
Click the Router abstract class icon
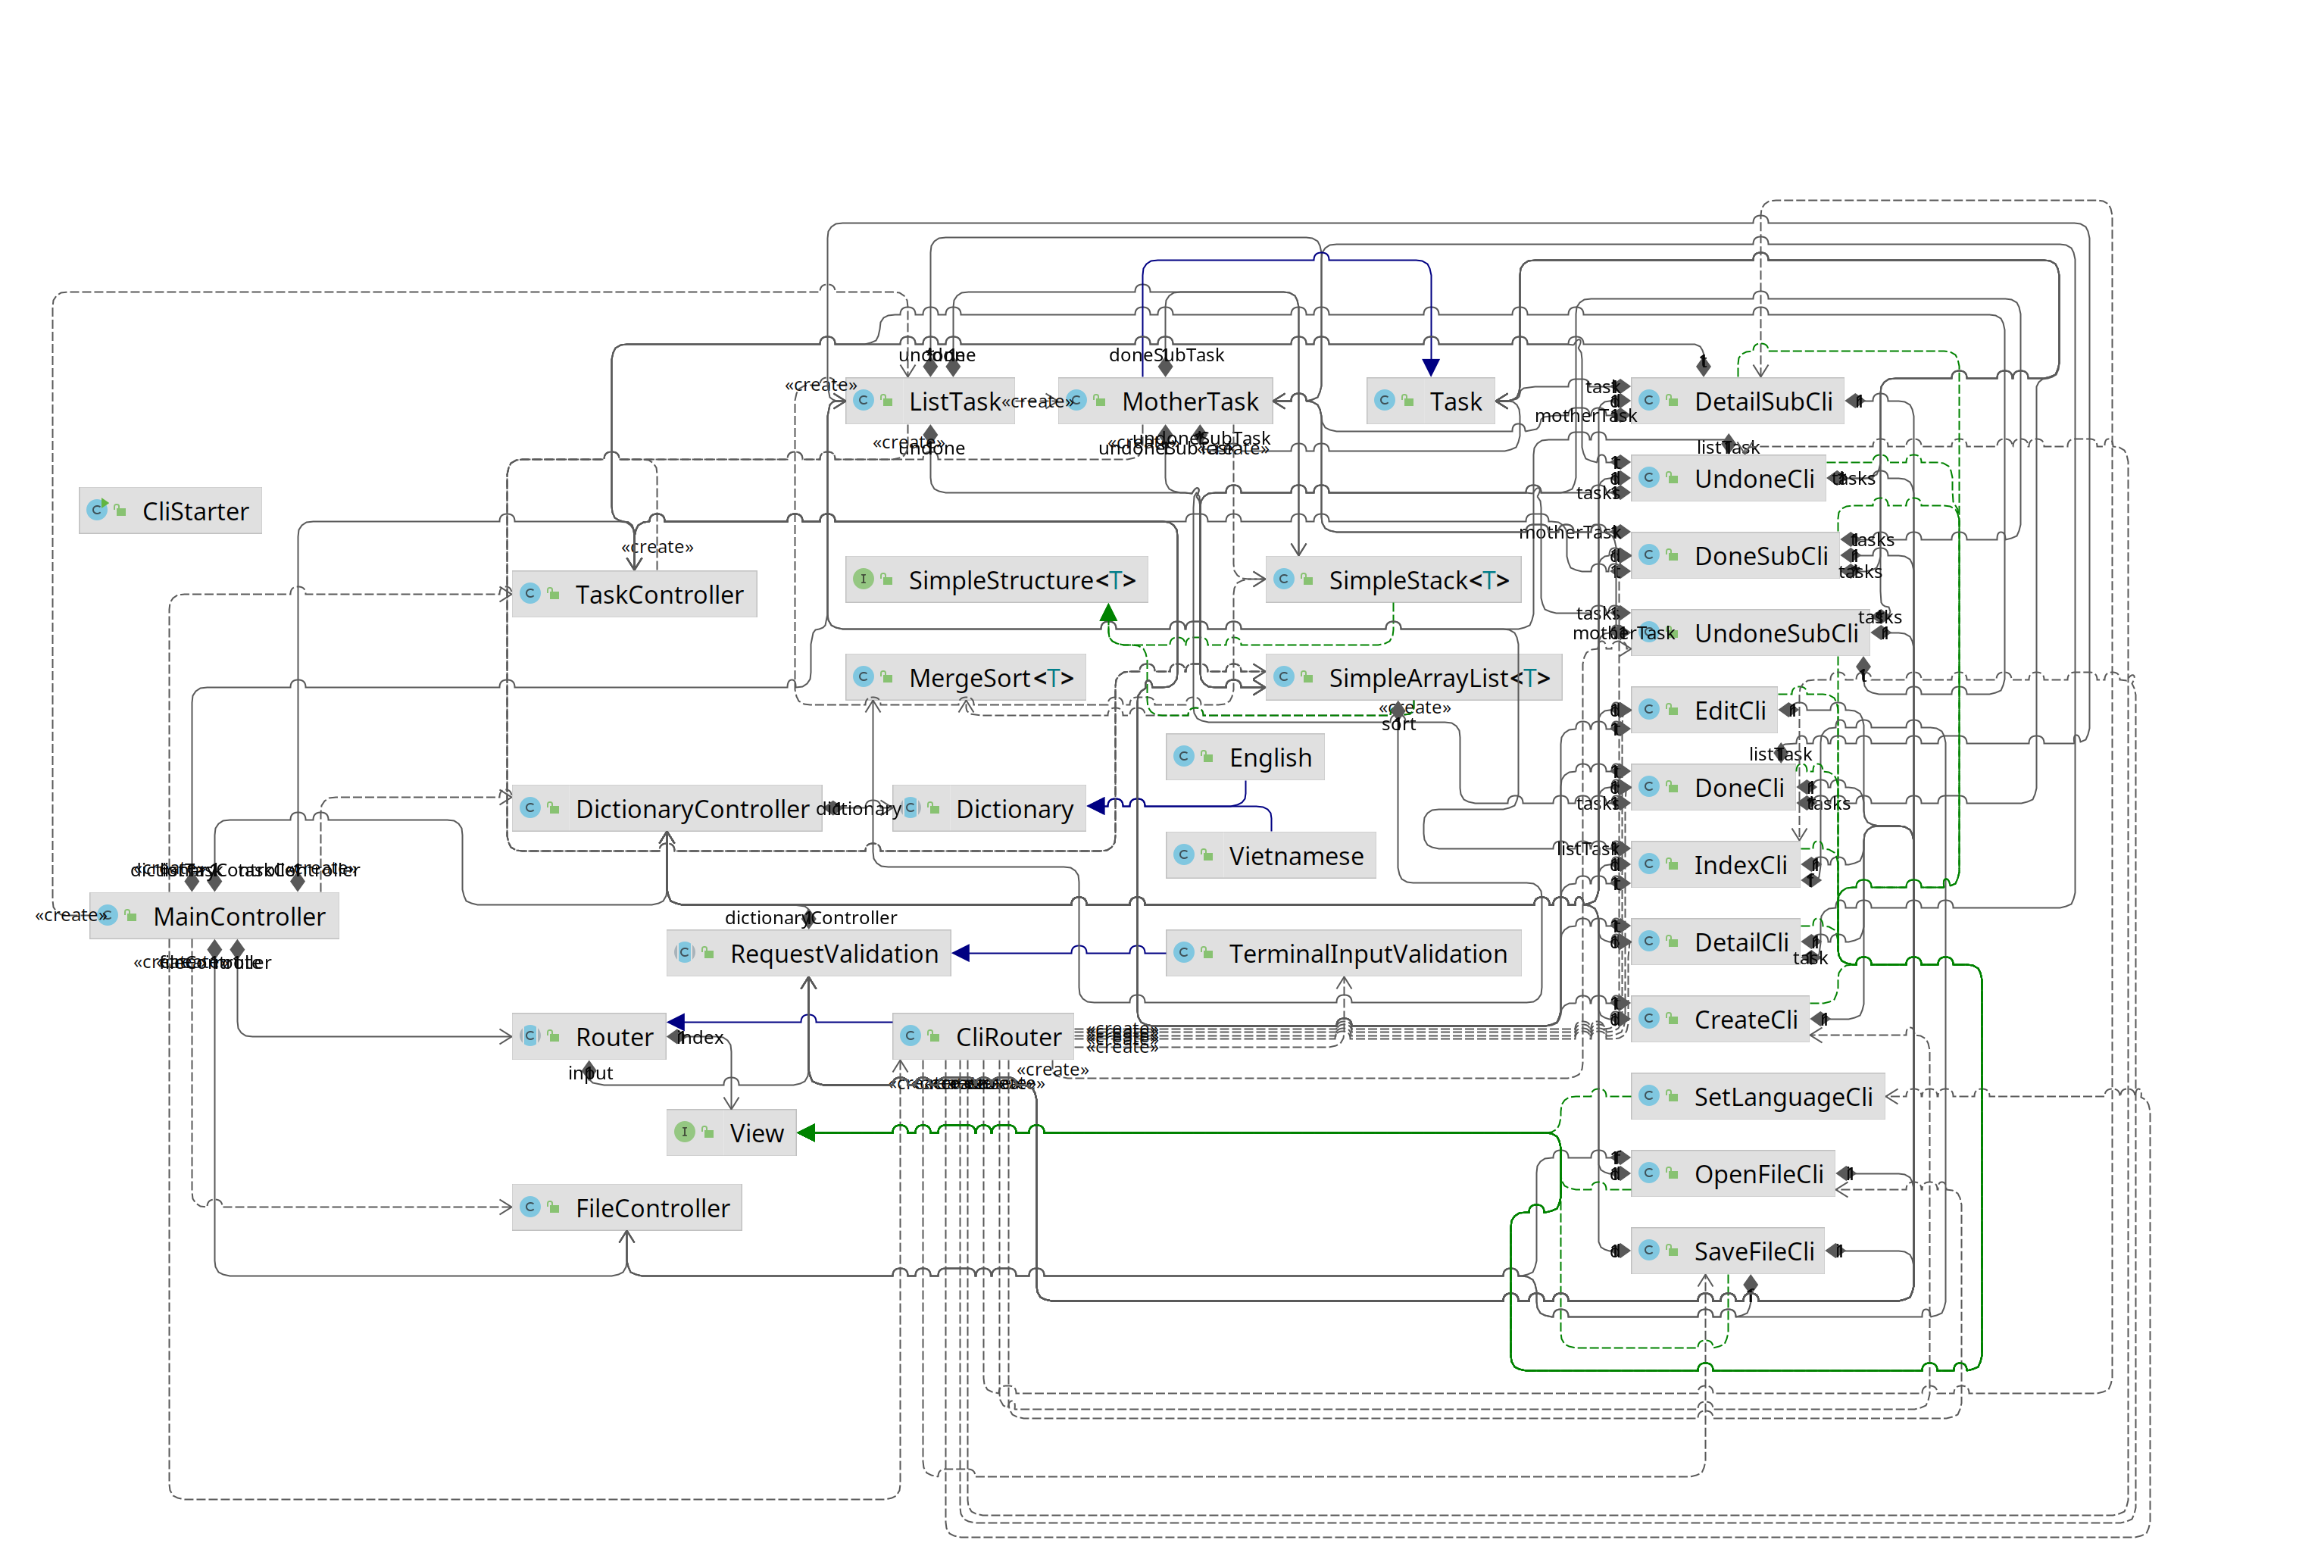tap(531, 1036)
